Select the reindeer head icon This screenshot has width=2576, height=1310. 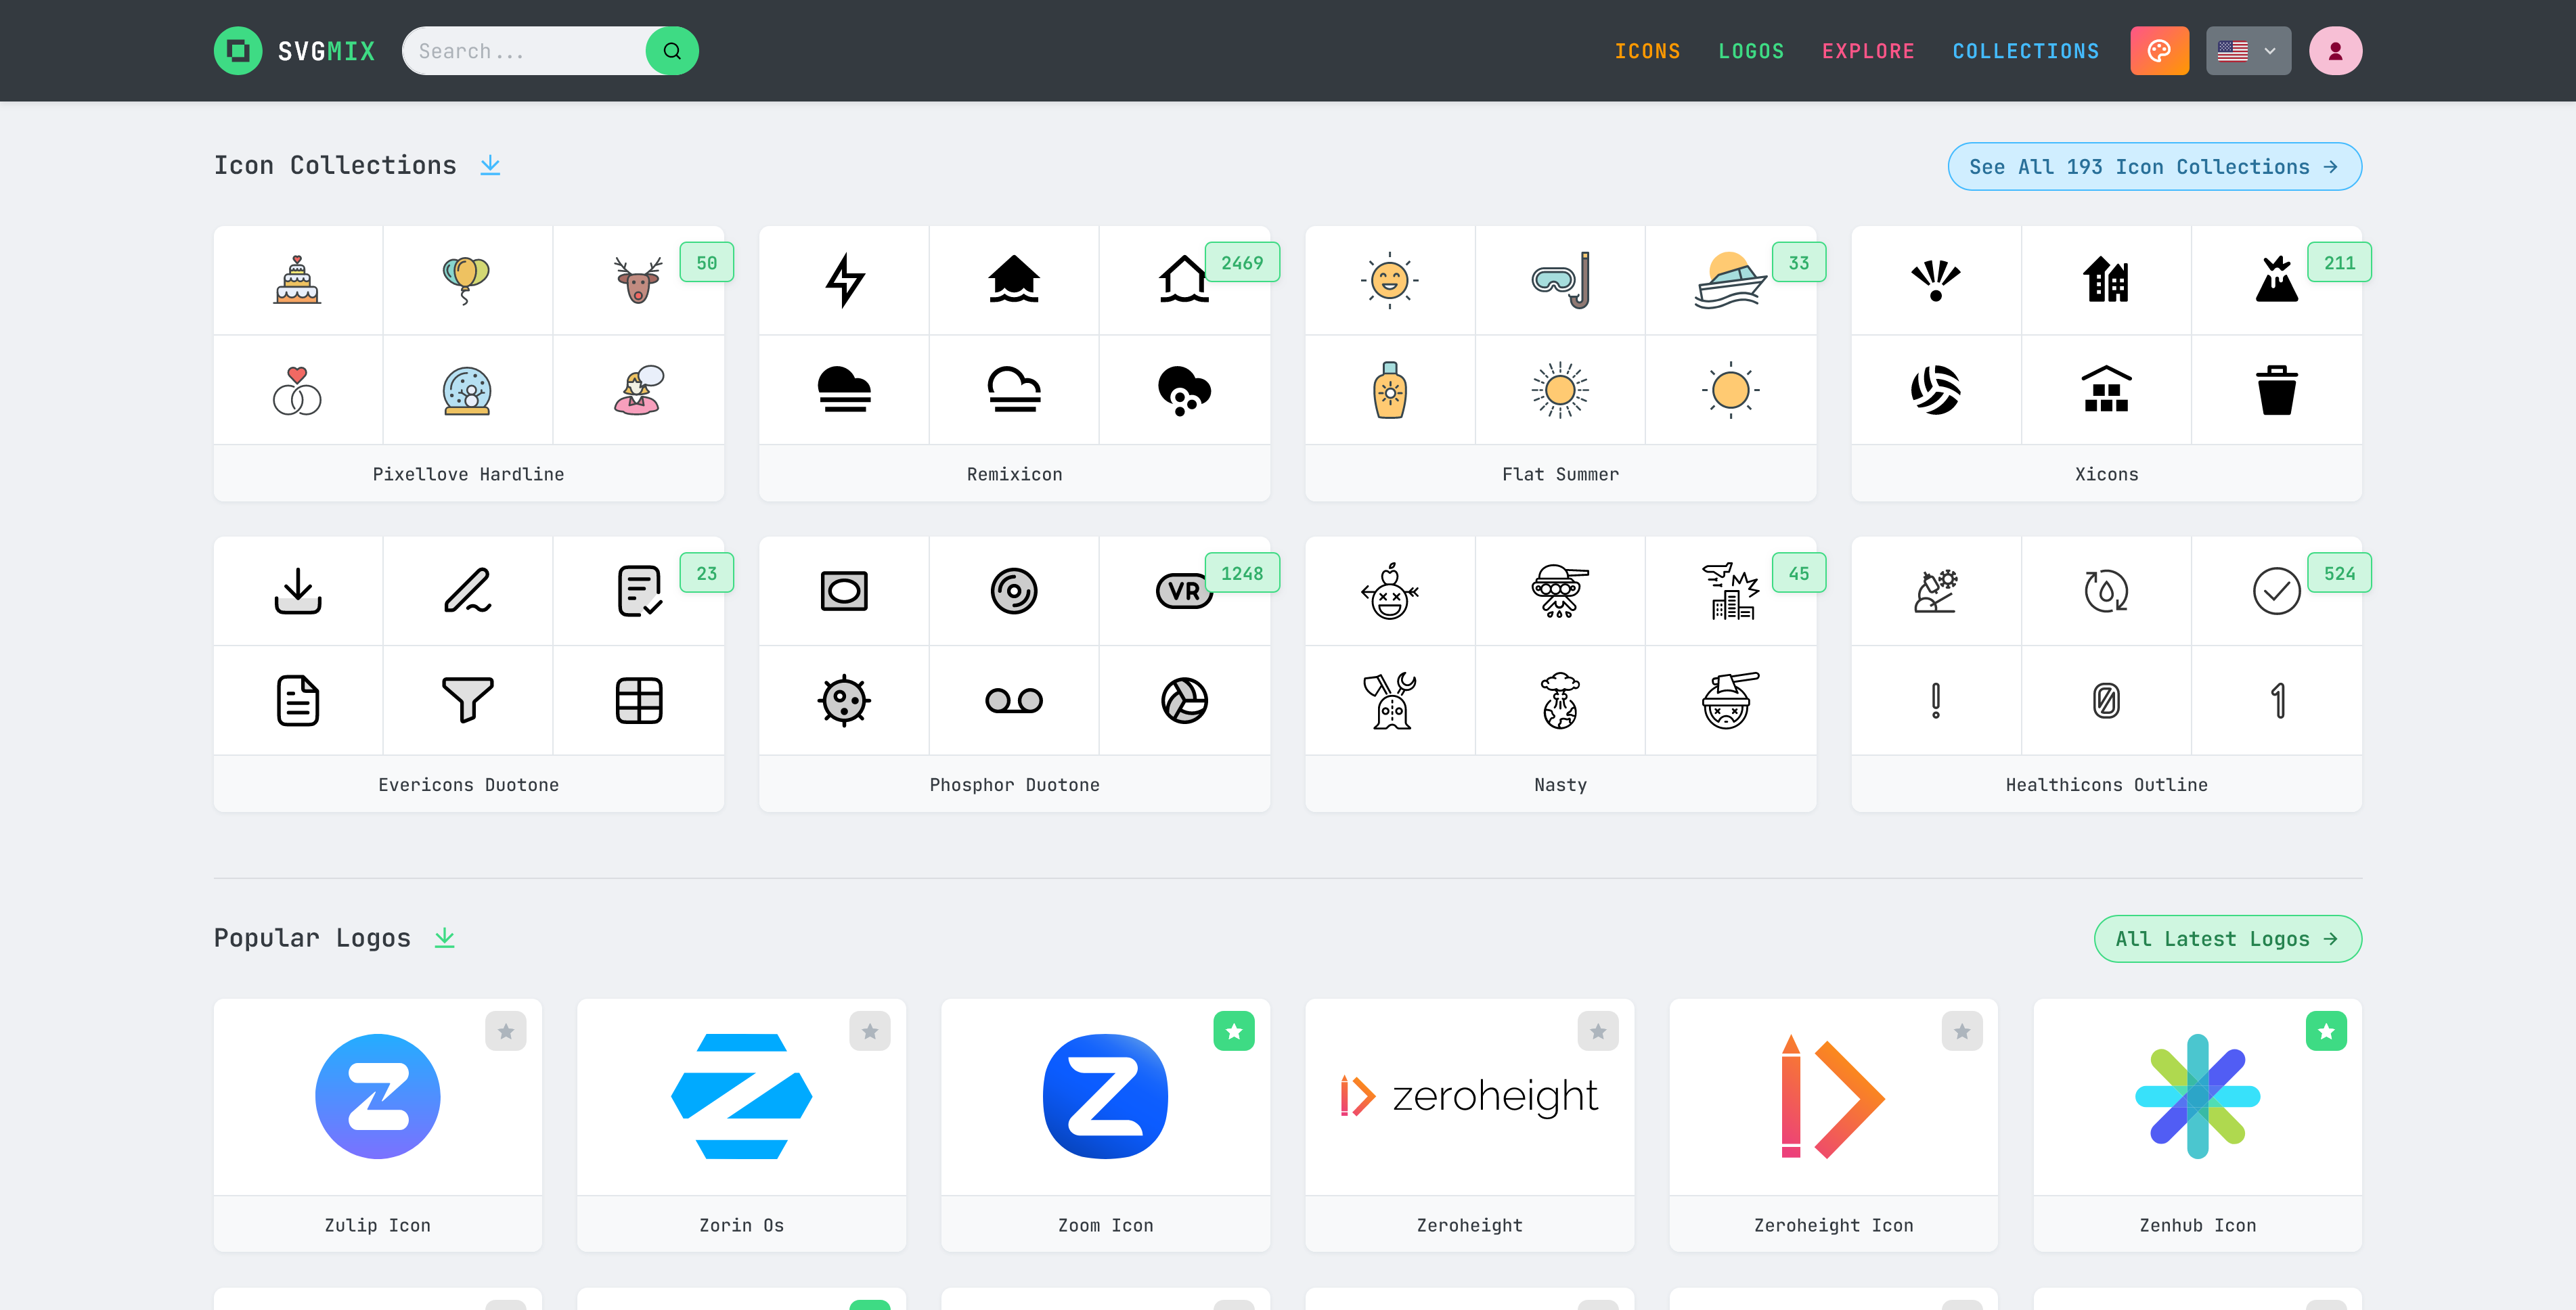638,280
